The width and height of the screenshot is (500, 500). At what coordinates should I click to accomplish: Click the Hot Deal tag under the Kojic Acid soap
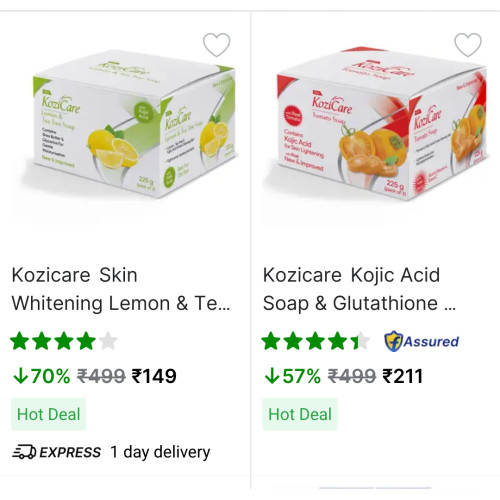pyautogui.click(x=300, y=414)
